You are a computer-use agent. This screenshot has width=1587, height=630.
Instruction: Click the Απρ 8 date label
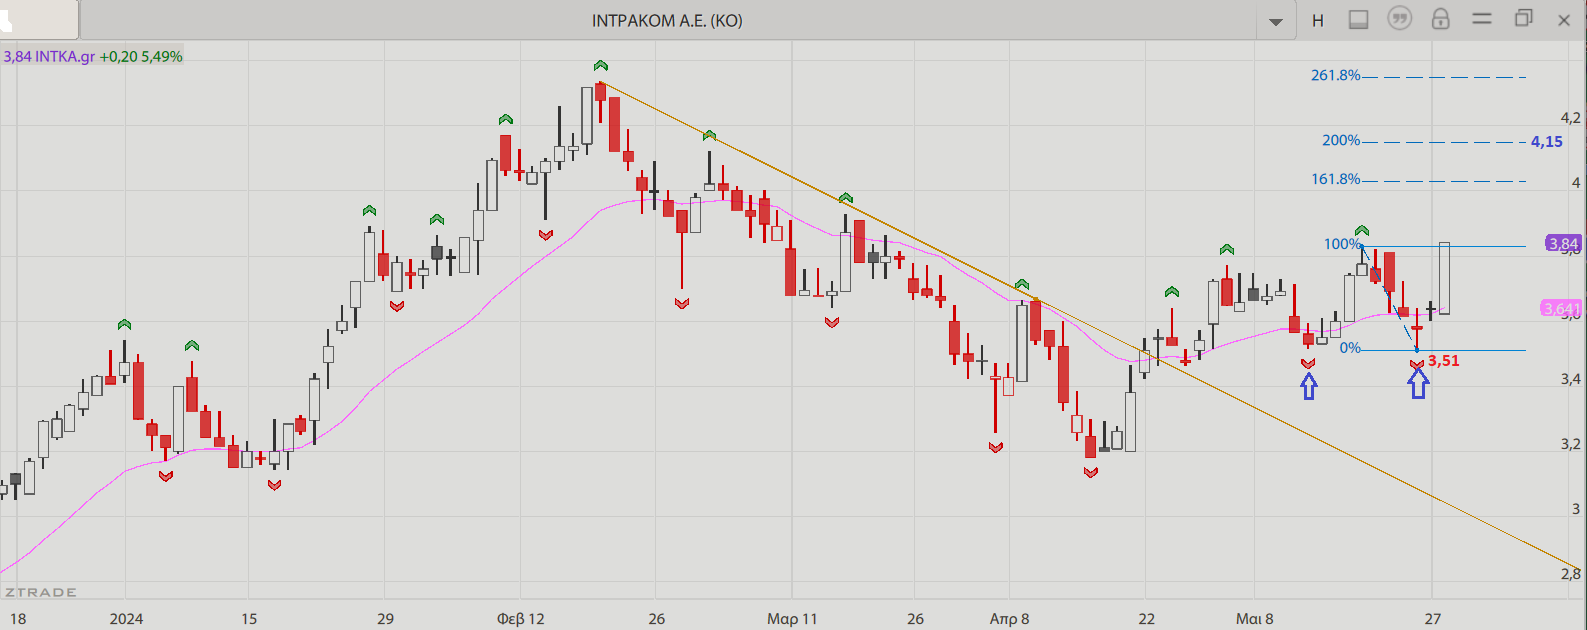tap(1009, 619)
